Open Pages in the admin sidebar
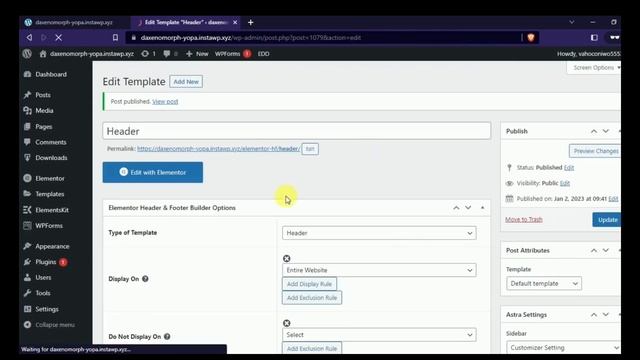The height and width of the screenshot is (360, 640). click(x=43, y=127)
